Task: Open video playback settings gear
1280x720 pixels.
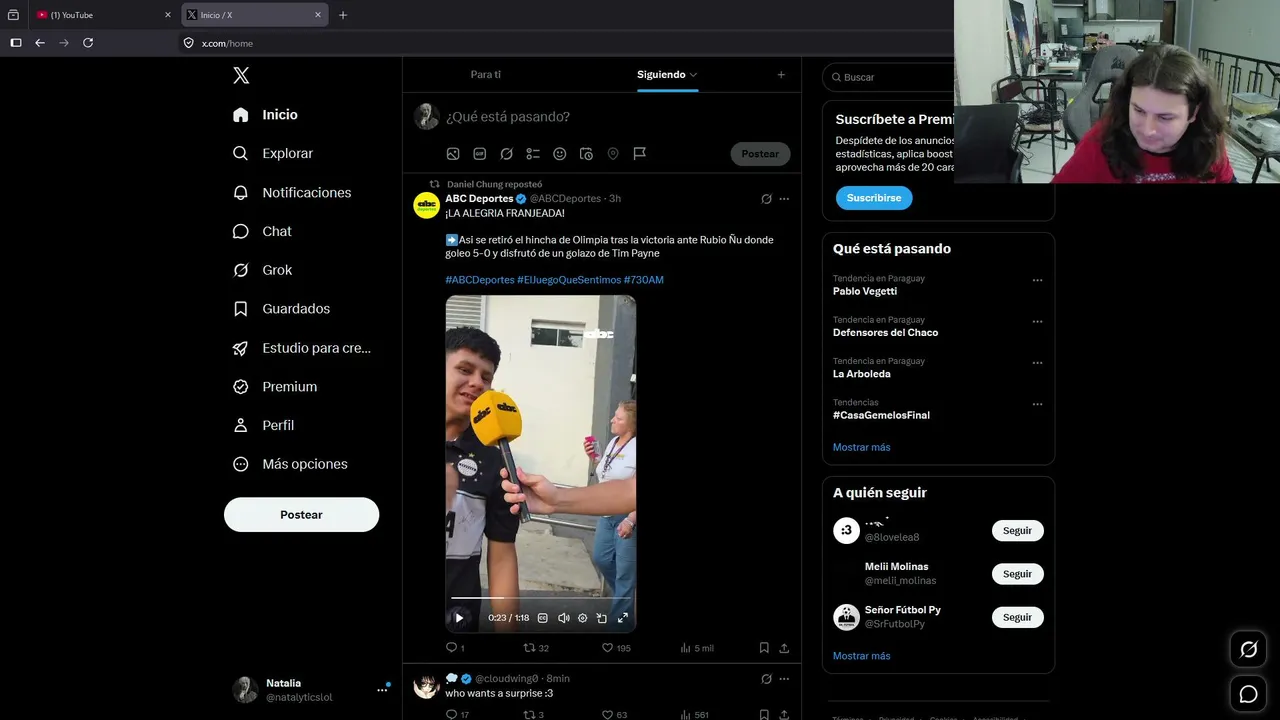Action: 583,618
